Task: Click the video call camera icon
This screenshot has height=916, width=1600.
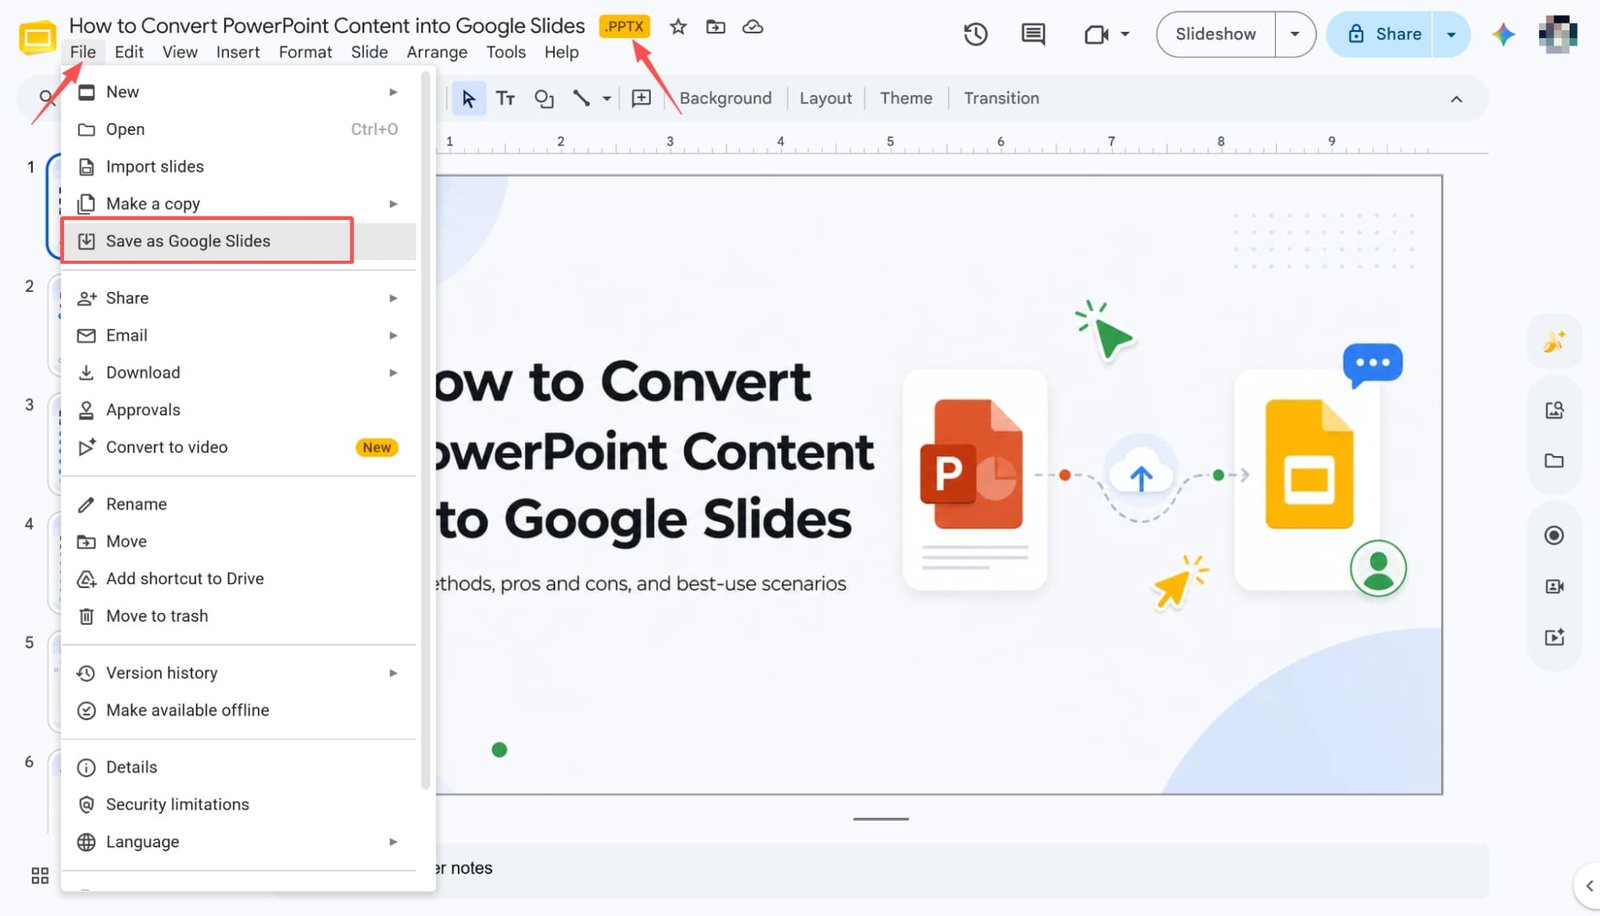Action: [1096, 34]
